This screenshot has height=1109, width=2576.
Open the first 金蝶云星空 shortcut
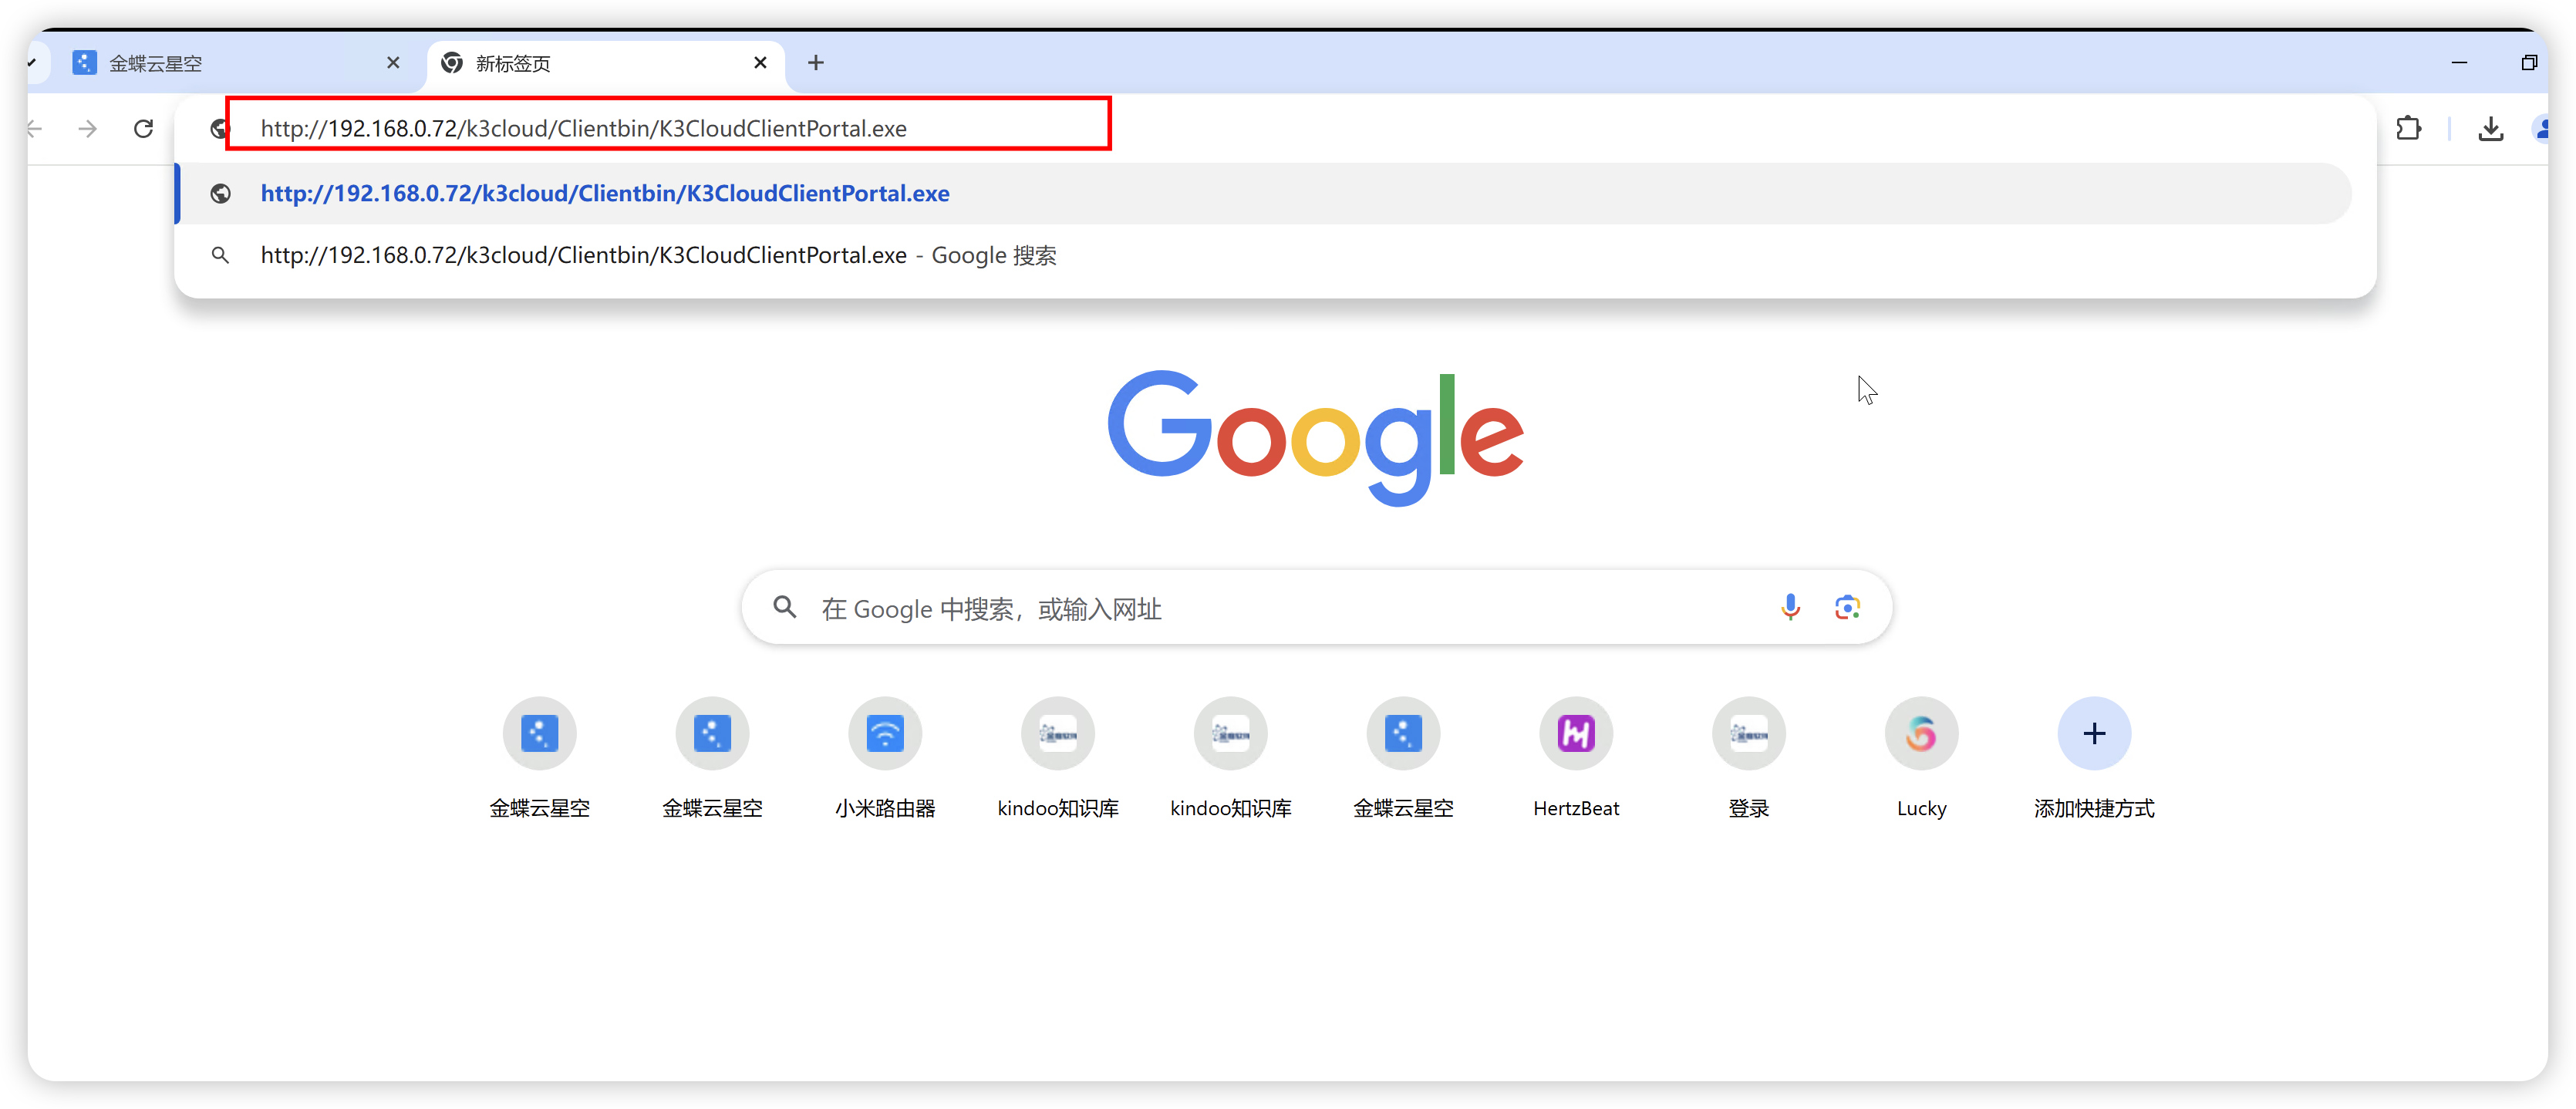(540, 760)
